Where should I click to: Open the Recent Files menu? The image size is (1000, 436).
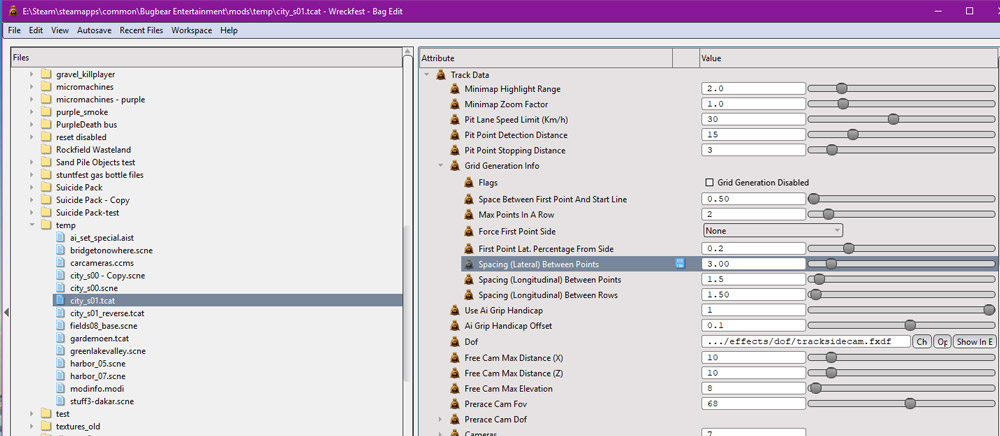141,30
